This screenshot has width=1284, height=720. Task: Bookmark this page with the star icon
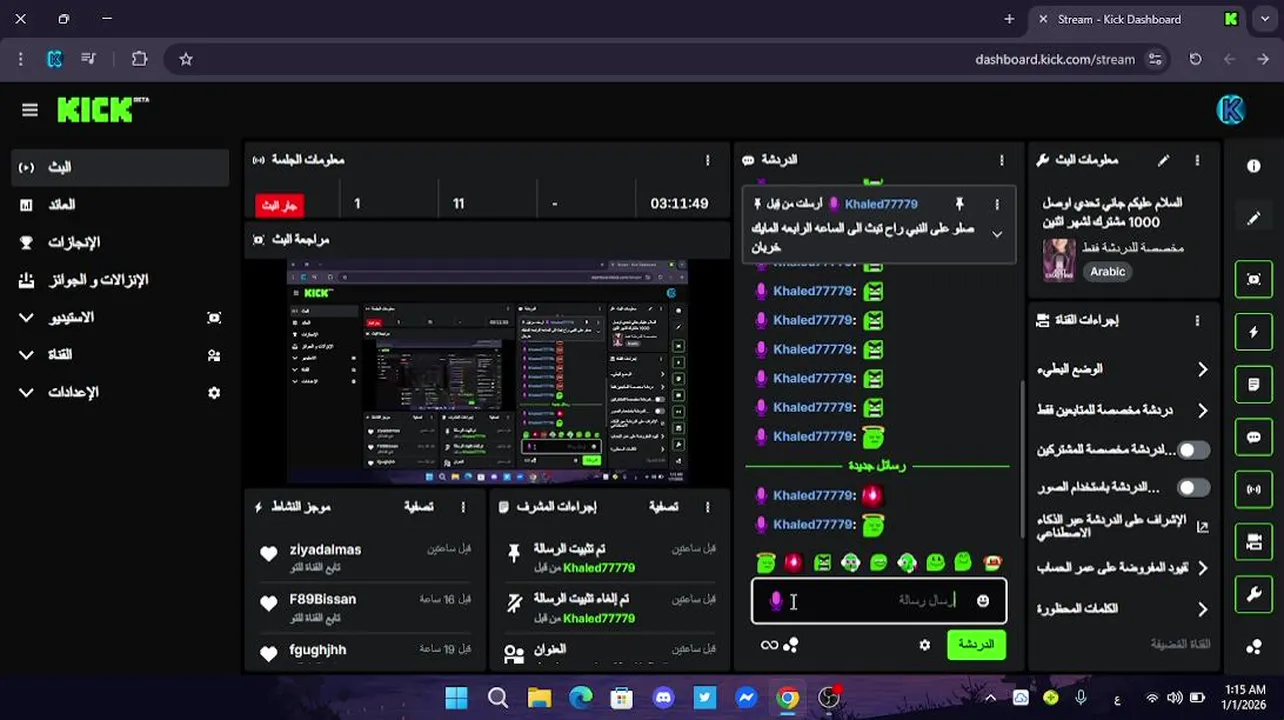pos(186,59)
